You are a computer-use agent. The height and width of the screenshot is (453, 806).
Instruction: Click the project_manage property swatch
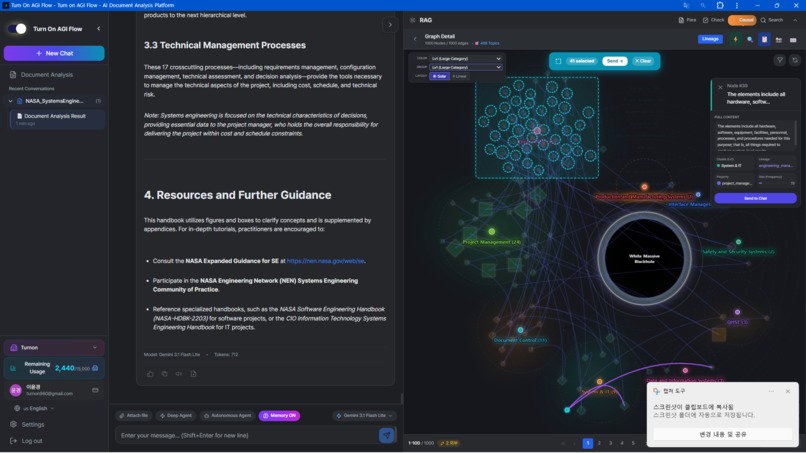[719, 183]
